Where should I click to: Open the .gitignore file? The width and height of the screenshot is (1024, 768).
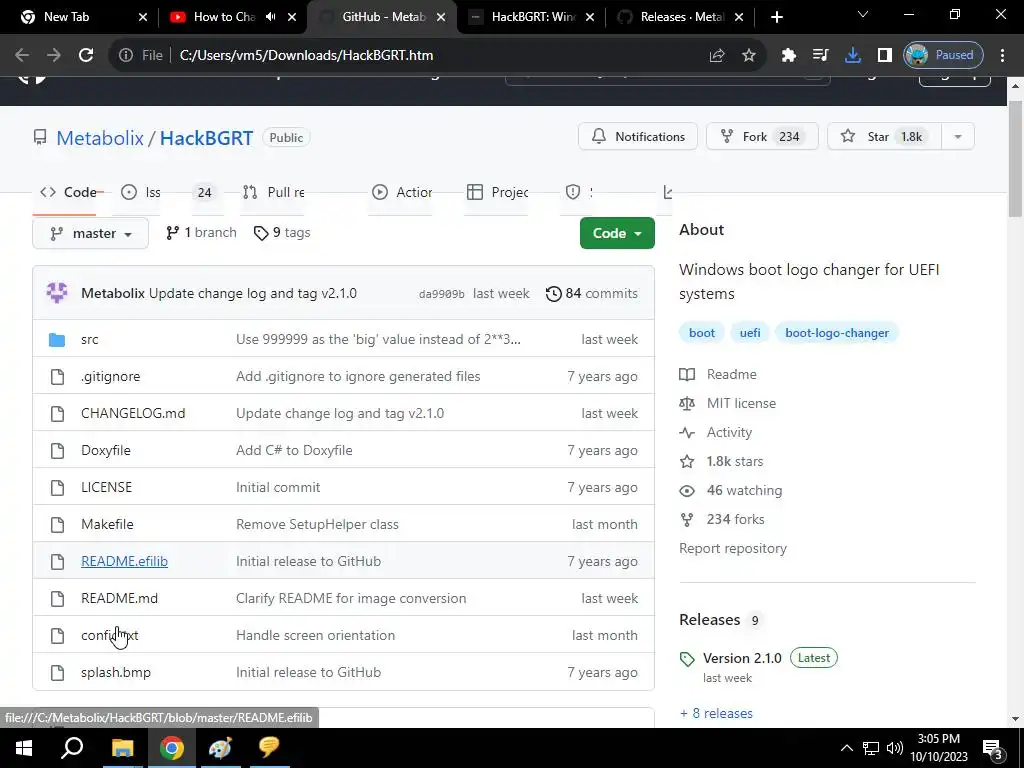tap(110, 376)
